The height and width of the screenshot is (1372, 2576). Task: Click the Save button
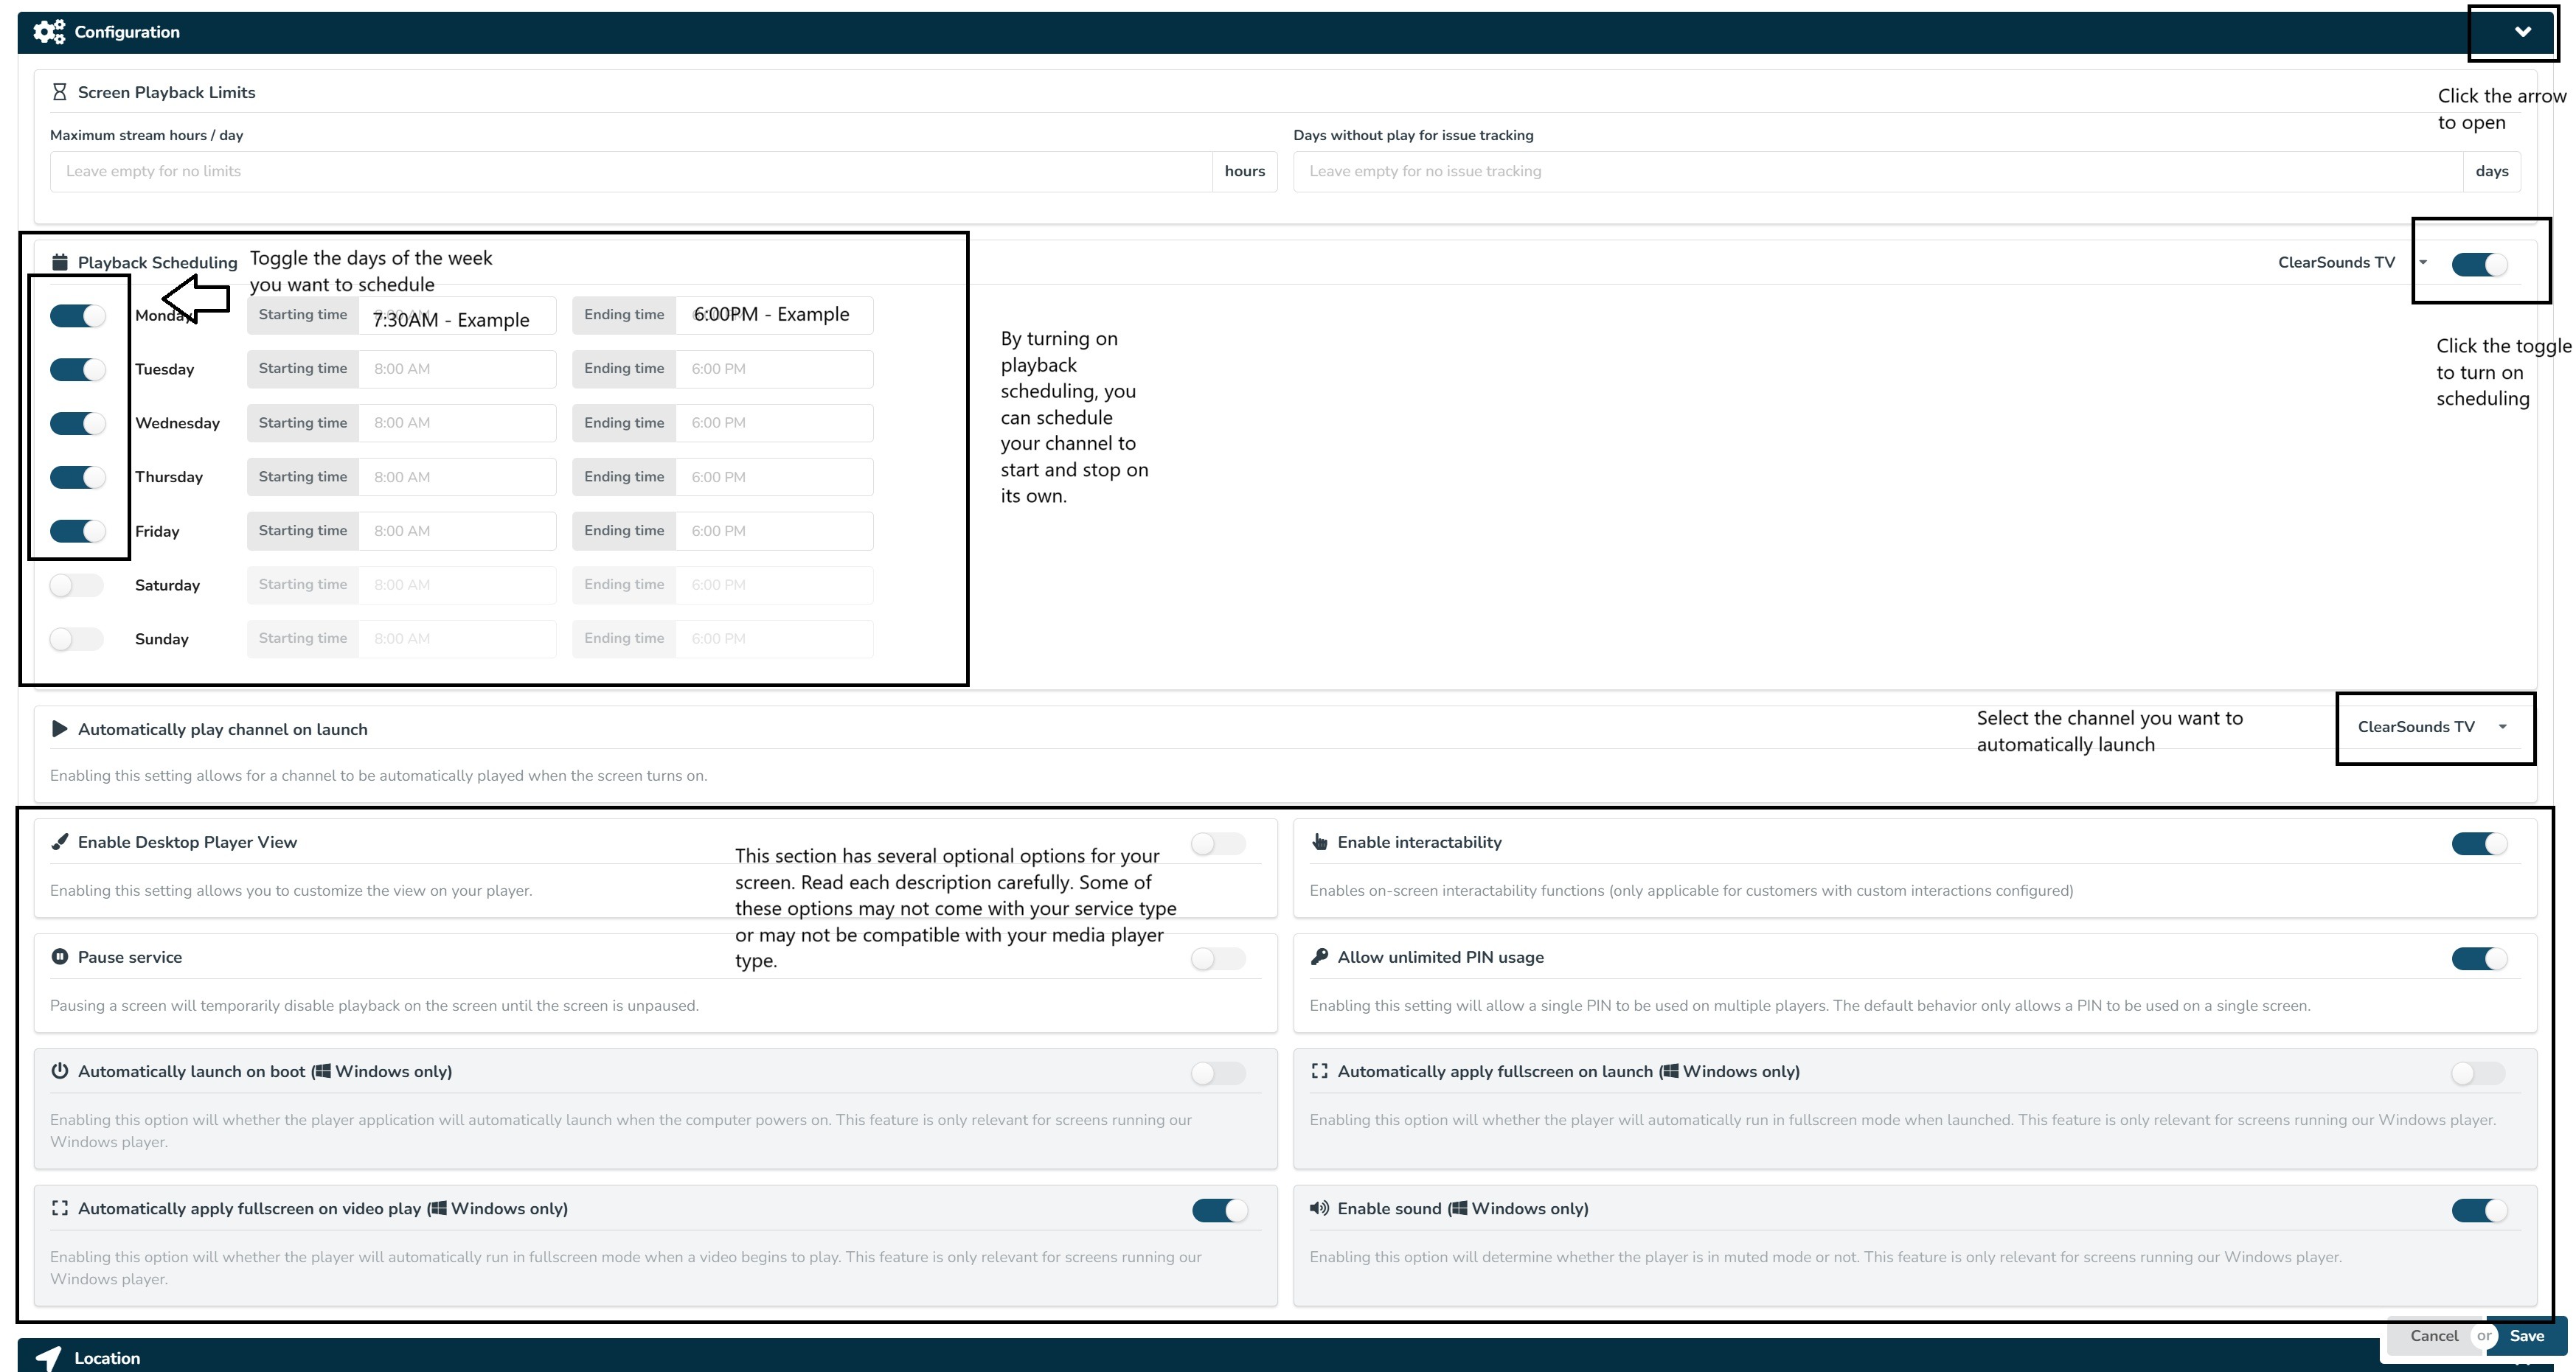(2526, 1336)
